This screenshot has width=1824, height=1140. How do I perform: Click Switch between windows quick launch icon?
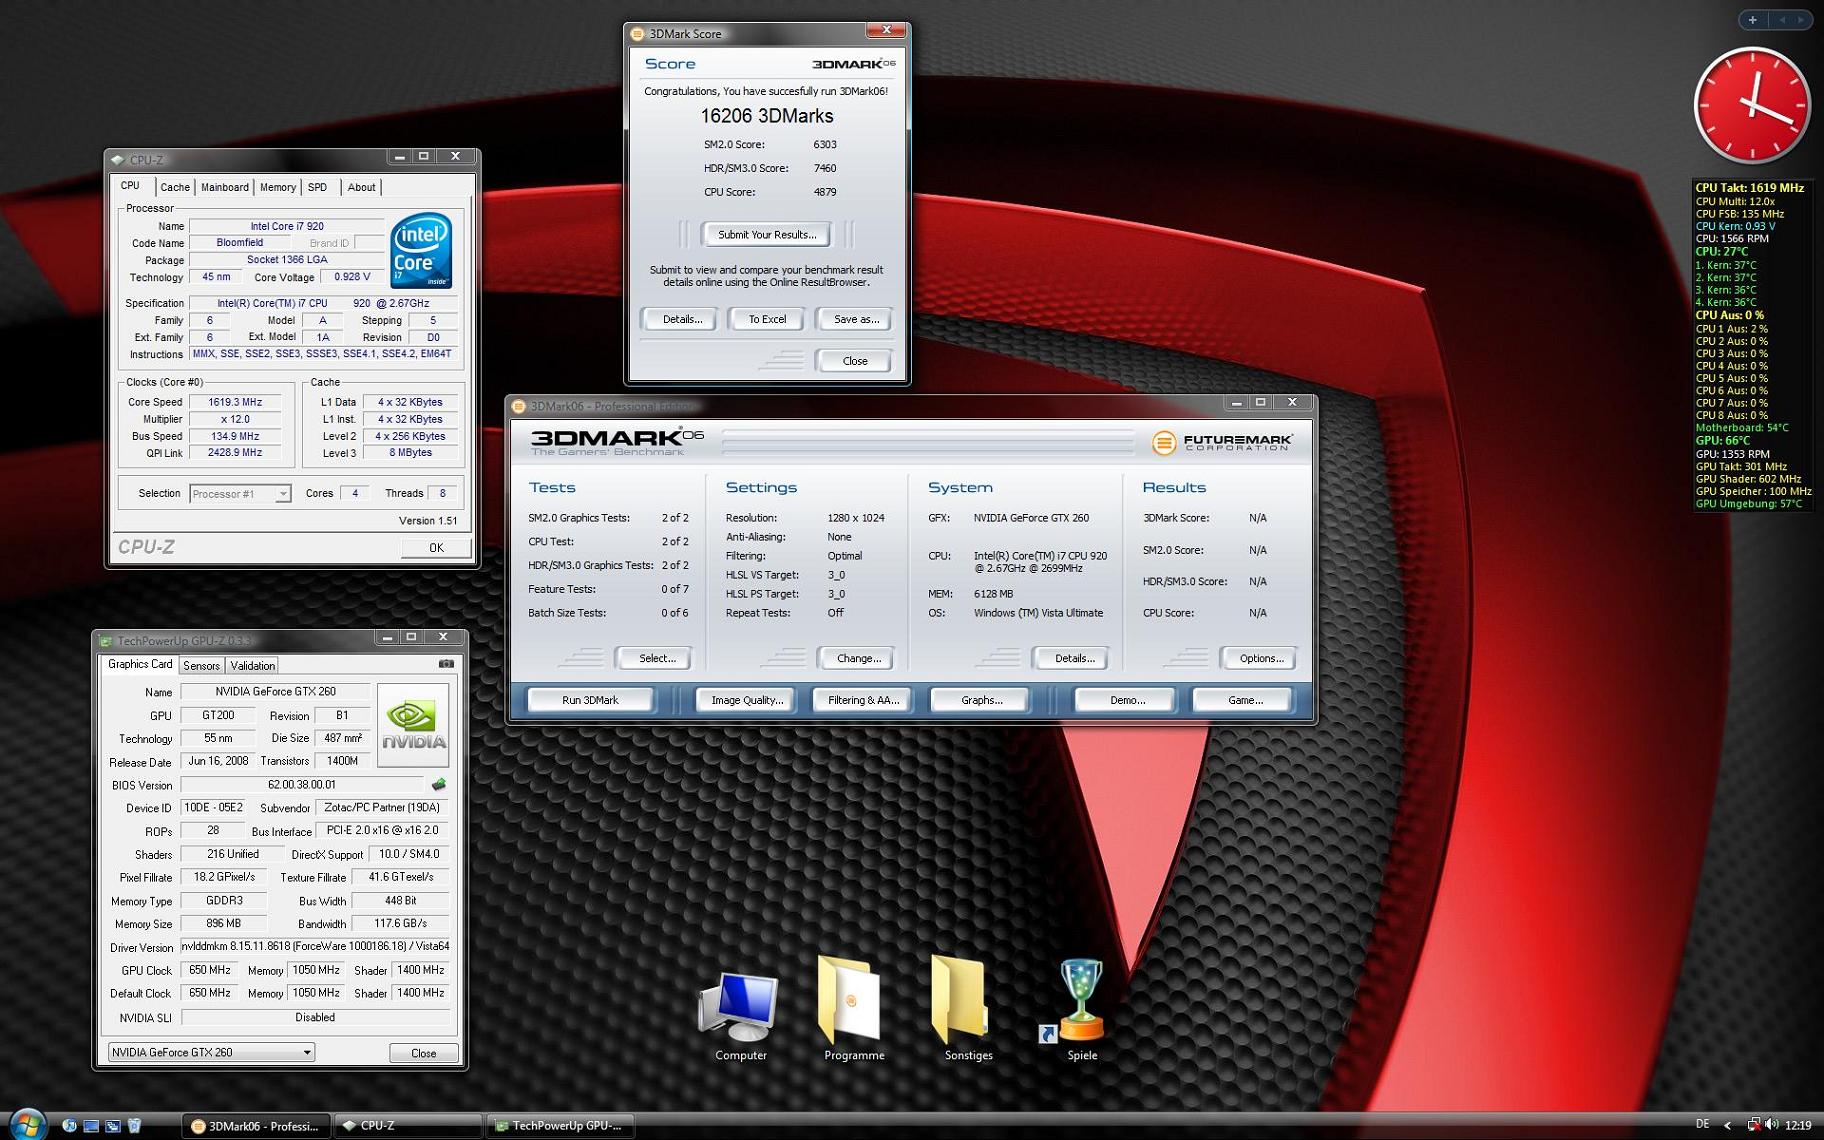[113, 1126]
